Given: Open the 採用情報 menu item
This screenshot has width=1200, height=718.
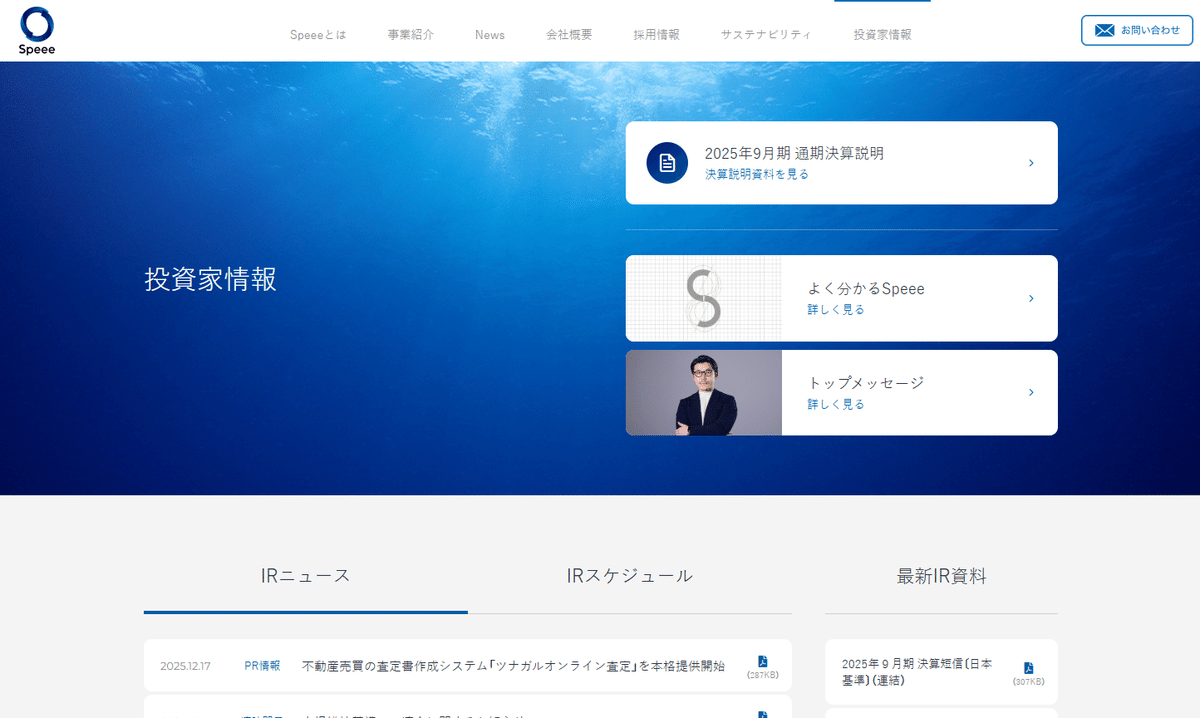Looking at the screenshot, I should point(656,33).
